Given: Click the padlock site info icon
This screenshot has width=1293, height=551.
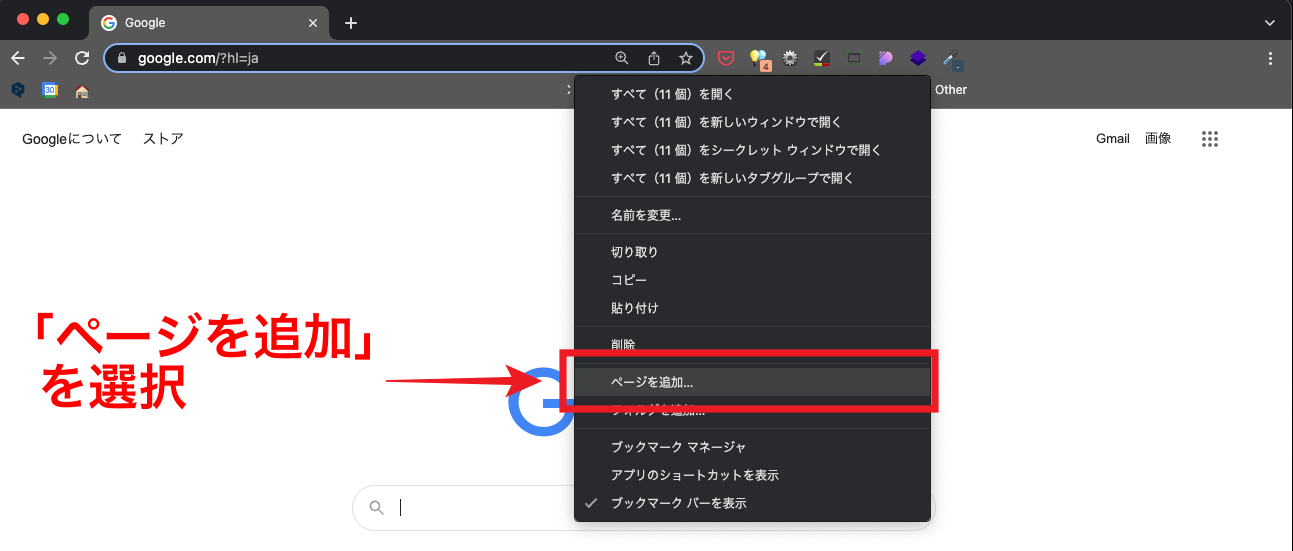Looking at the screenshot, I should click(122, 58).
